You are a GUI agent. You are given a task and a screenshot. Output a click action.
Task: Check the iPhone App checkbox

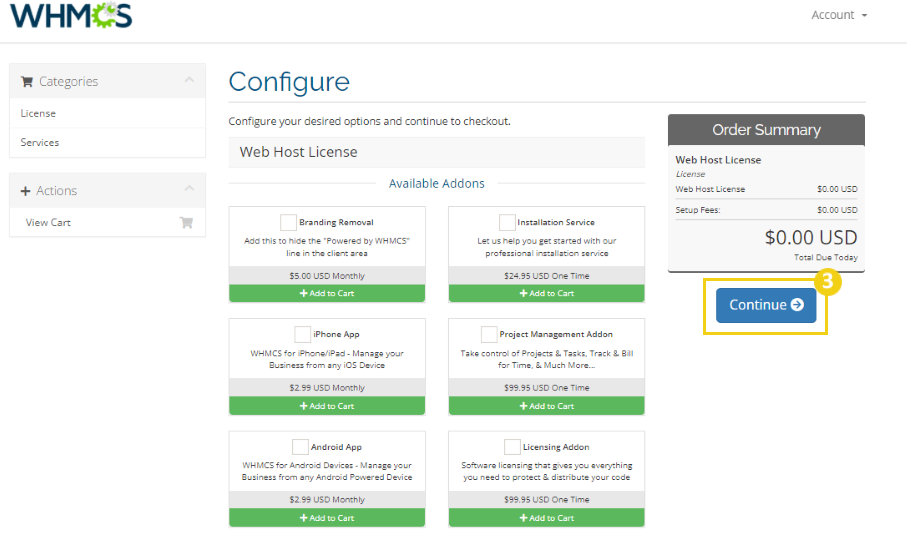[302, 334]
